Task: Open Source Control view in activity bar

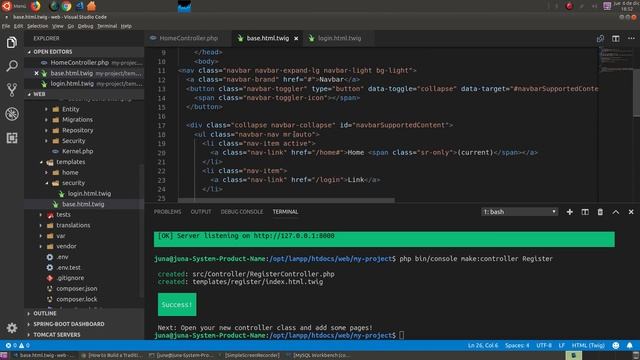Action: tap(12, 90)
